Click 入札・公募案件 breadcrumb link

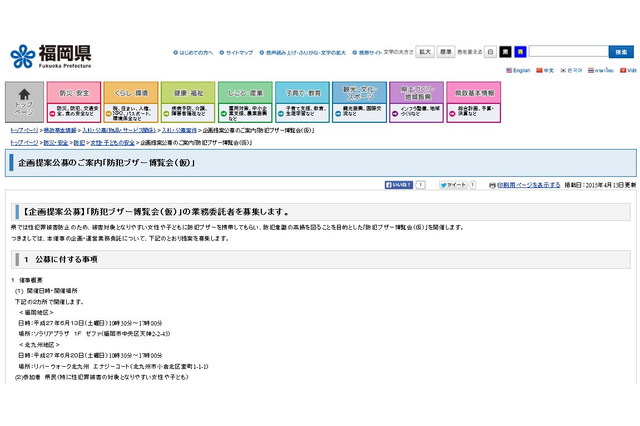pyautogui.click(x=179, y=130)
